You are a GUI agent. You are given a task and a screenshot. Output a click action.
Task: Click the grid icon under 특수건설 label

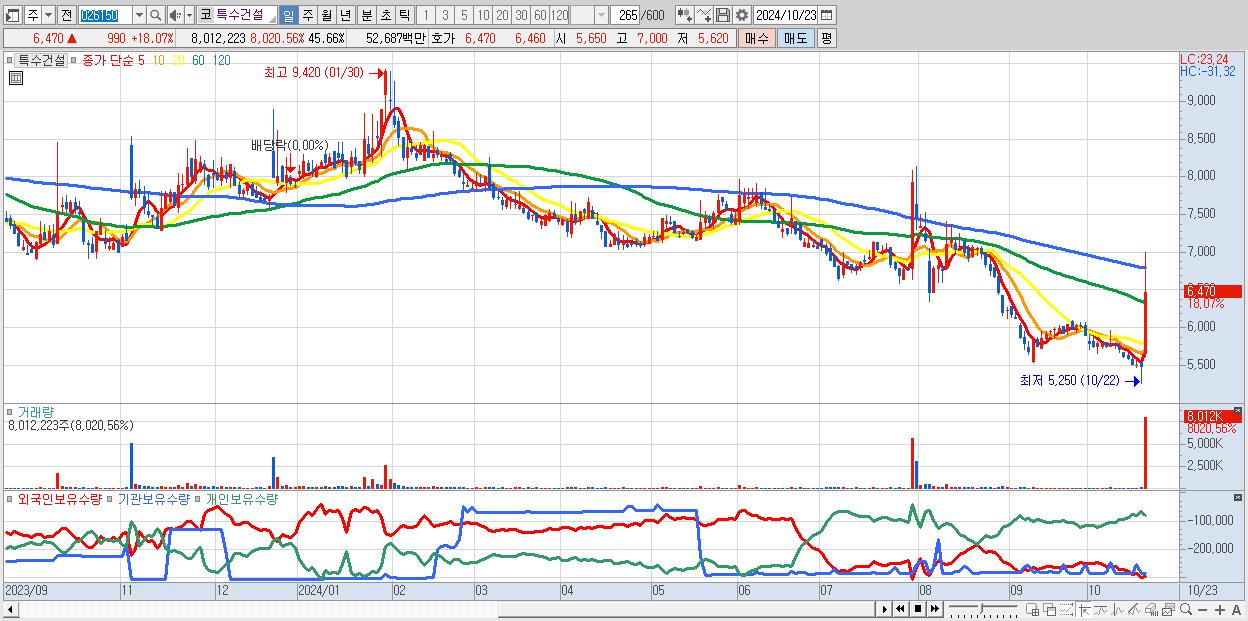15,79
